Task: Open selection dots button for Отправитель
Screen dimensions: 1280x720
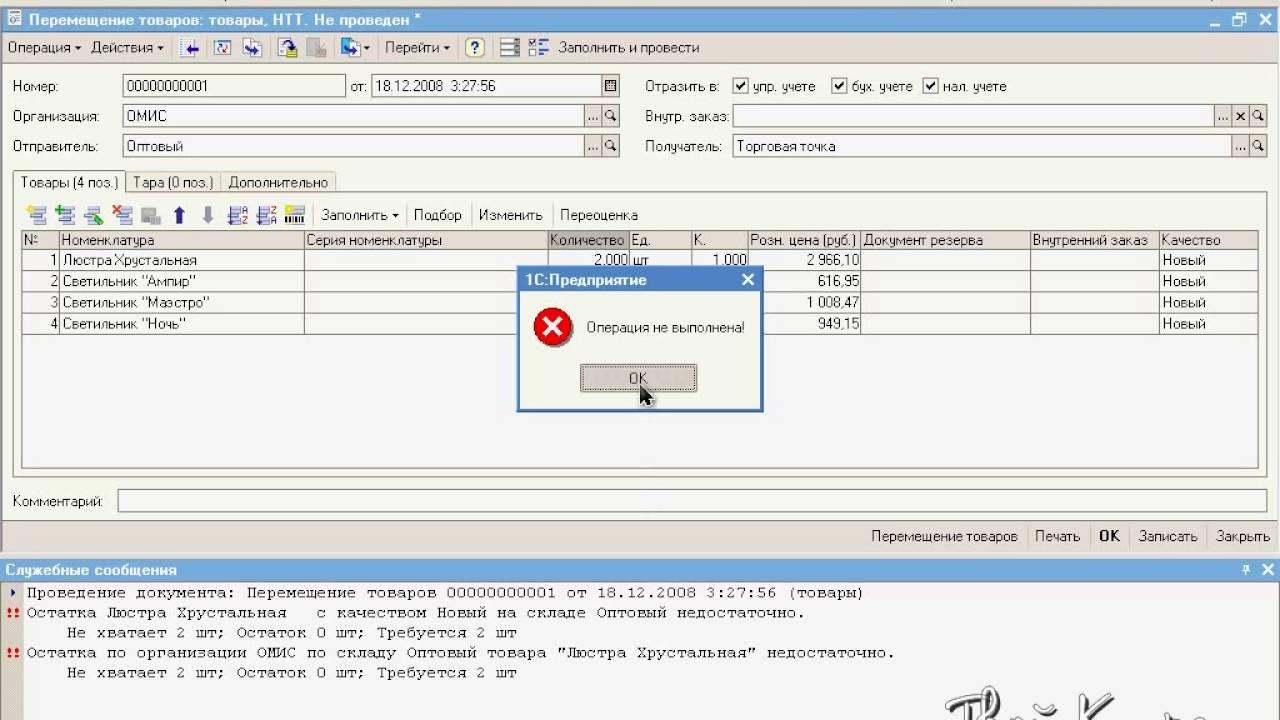Action: coord(593,146)
